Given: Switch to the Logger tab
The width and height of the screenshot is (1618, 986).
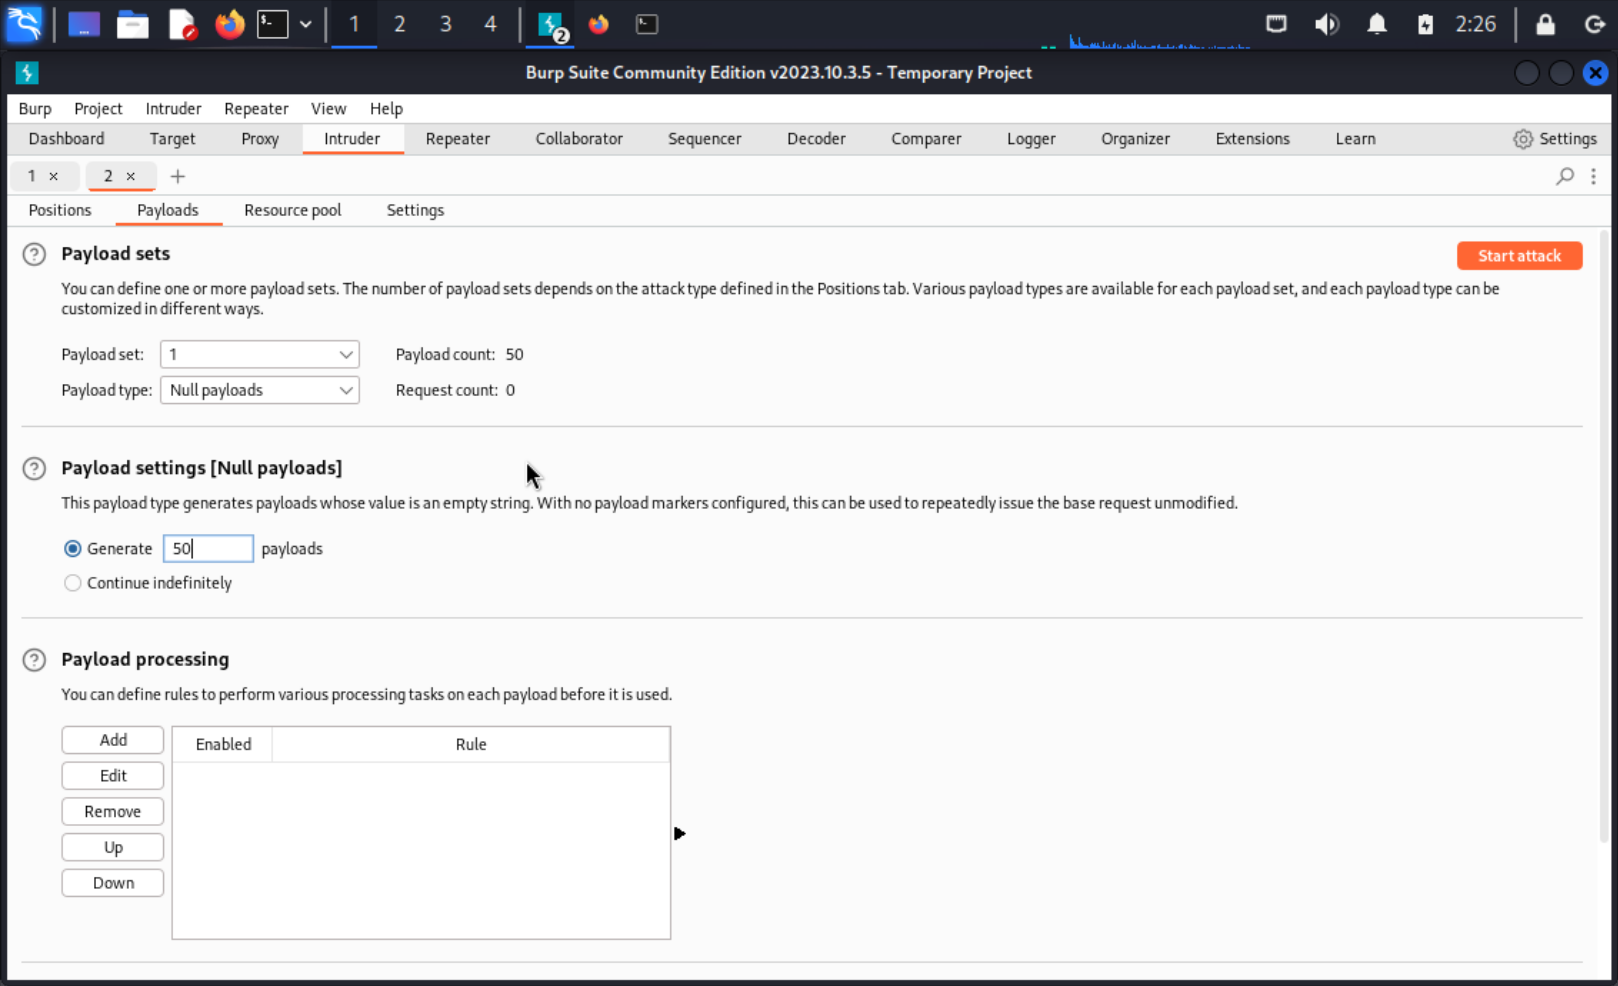Looking at the screenshot, I should 1031,139.
